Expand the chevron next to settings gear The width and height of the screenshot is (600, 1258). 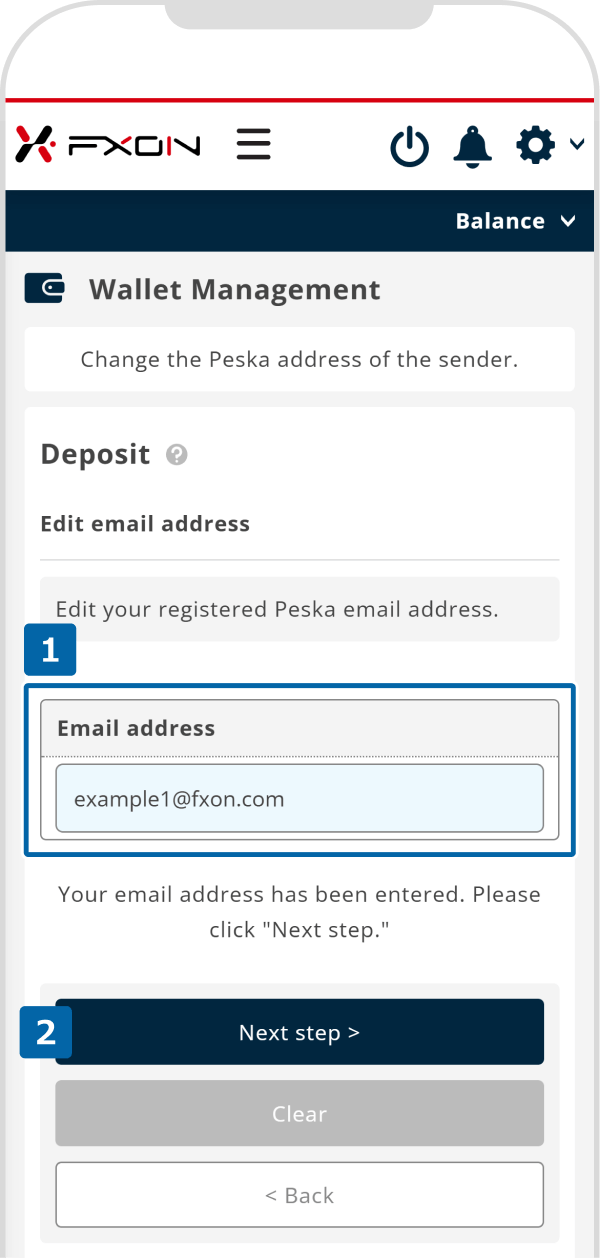tap(577, 145)
